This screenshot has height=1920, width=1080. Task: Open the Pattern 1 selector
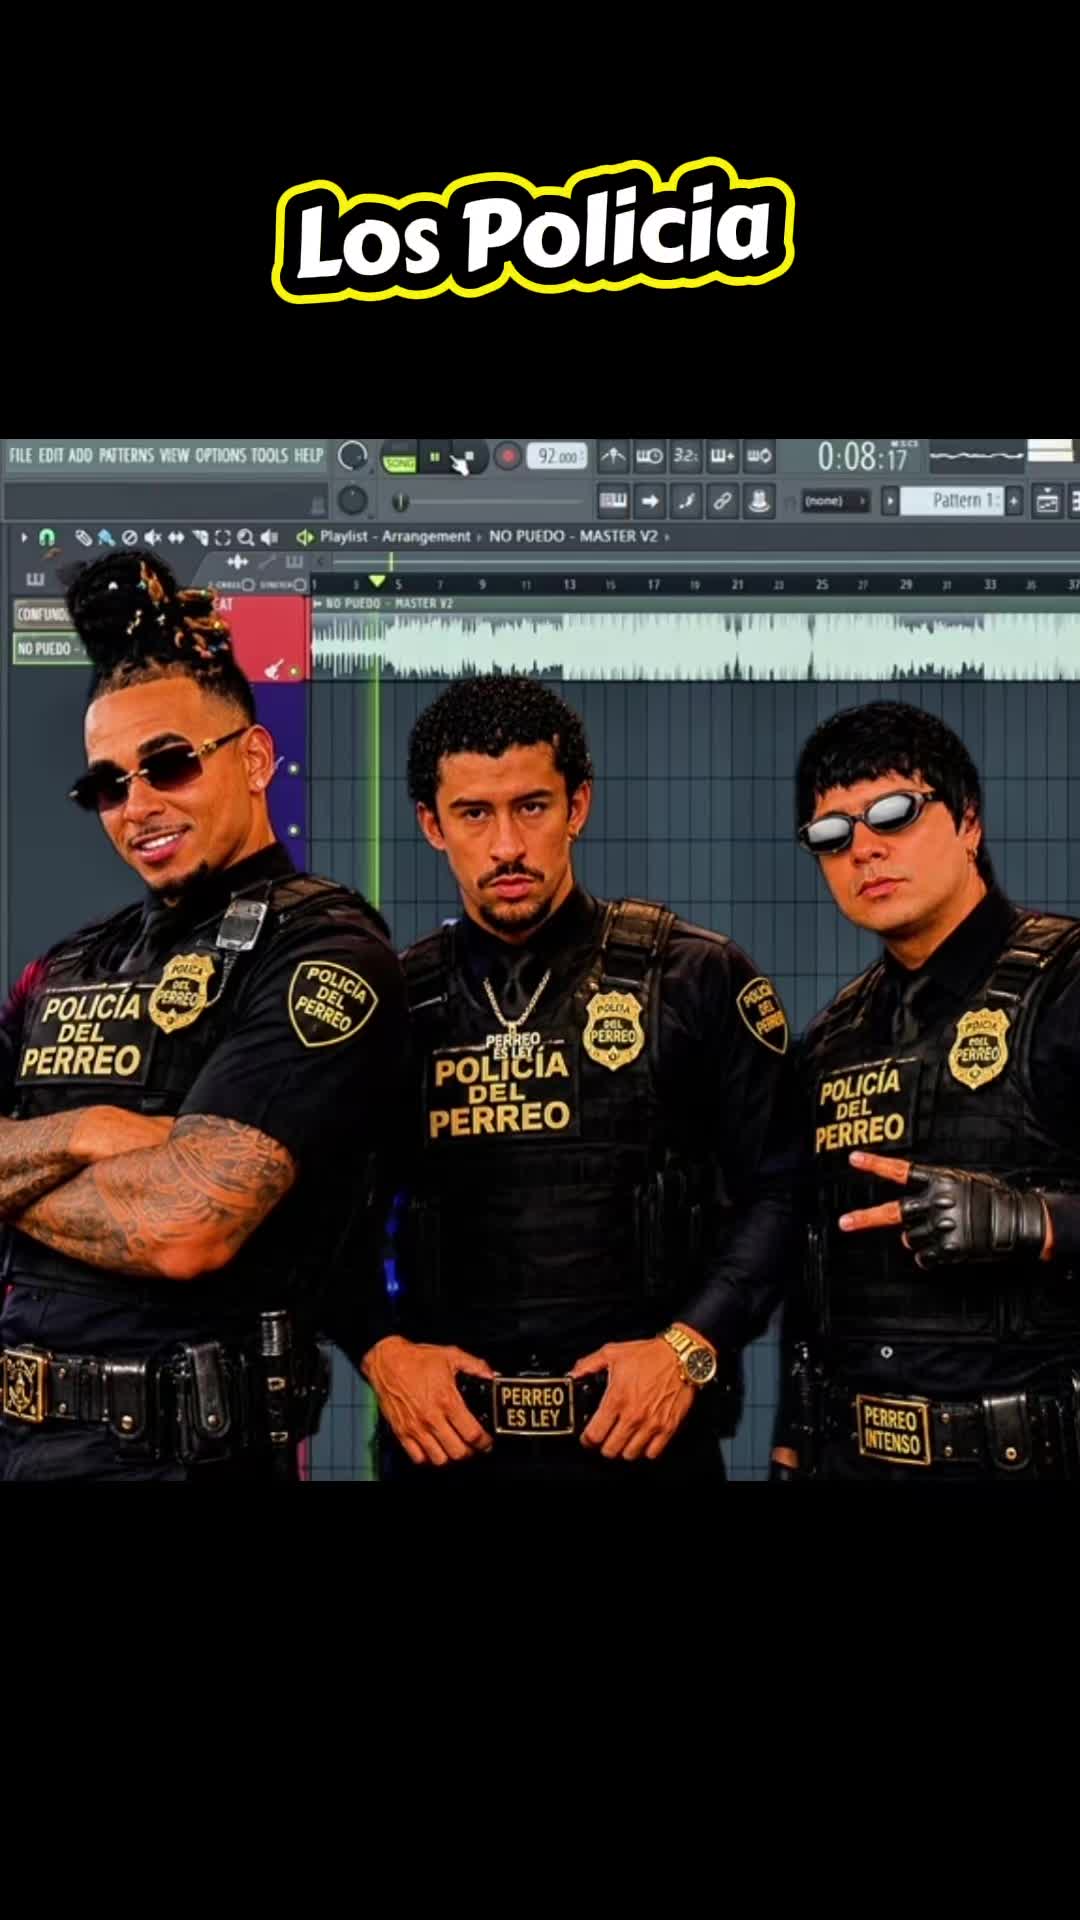[952, 501]
